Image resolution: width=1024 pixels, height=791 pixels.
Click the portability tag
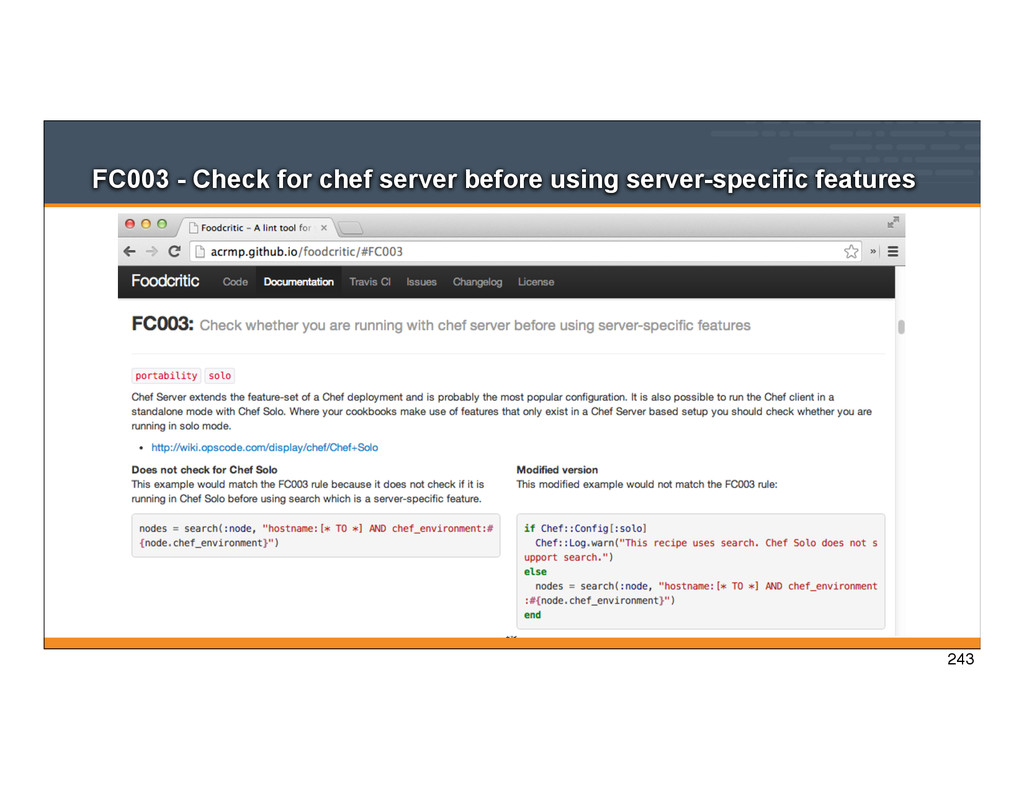pyautogui.click(x=166, y=376)
